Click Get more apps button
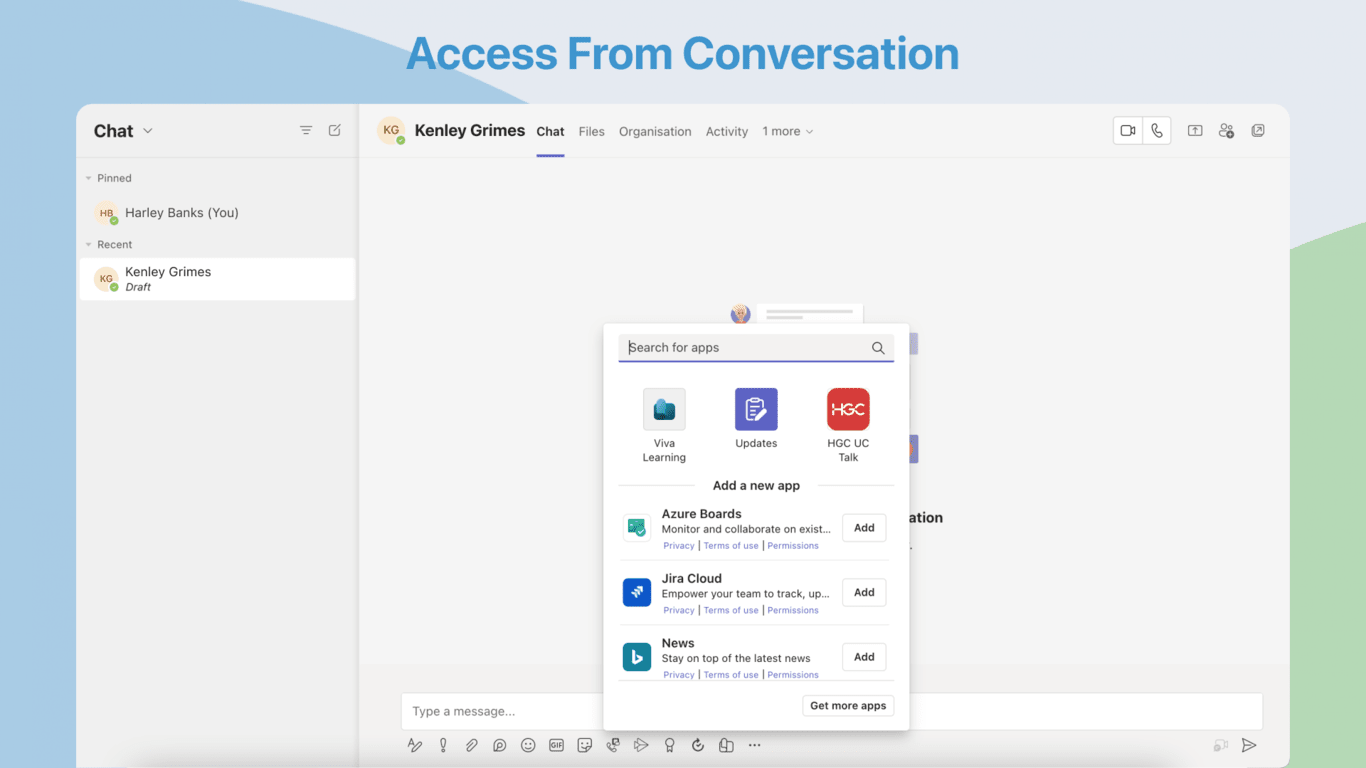The image size is (1366, 768). pyautogui.click(x=848, y=706)
